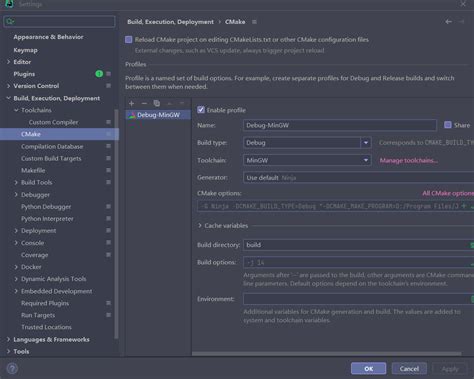The height and width of the screenshot is (379, 474).
Task: Toggle Reload CMake project on editing checkbox
Action: pos(129,40)
